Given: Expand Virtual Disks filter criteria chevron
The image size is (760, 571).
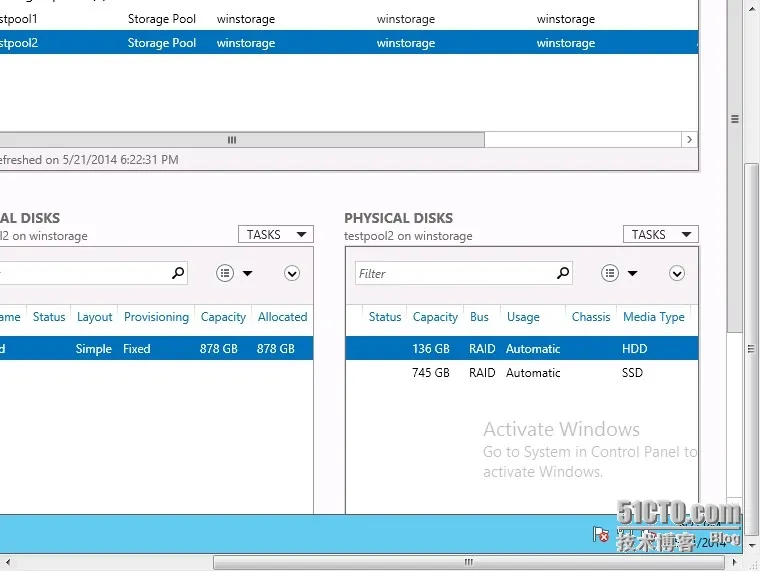Looking at the screenshot, I should [292, 273].
